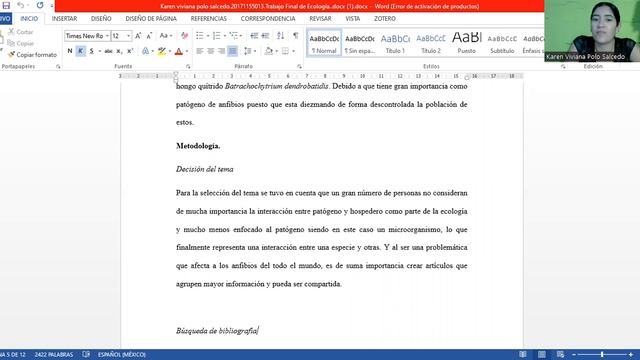Expand highlight color dropdown arrow

point(169,51)
